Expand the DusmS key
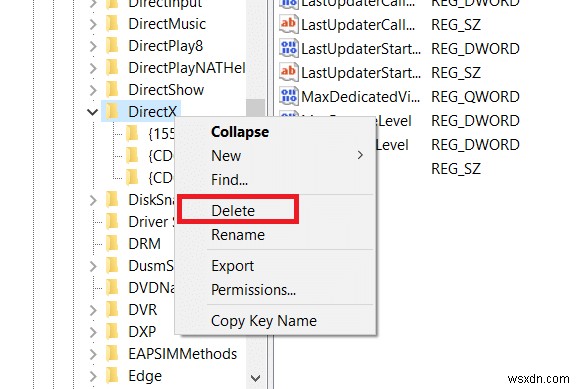 pos(93,266)
